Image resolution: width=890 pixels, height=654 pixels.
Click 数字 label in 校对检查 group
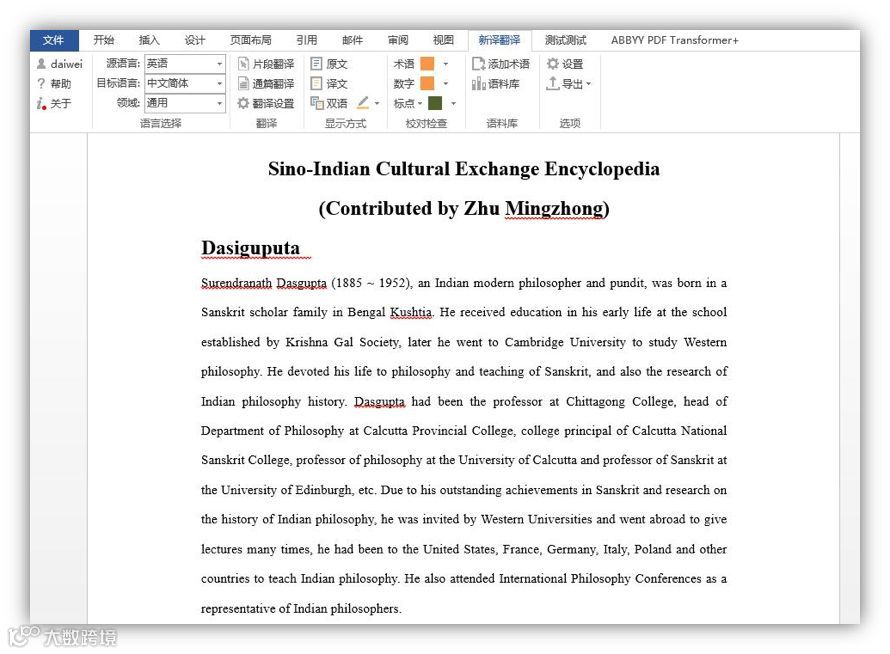pyautogui.click(x=404, y=83)
